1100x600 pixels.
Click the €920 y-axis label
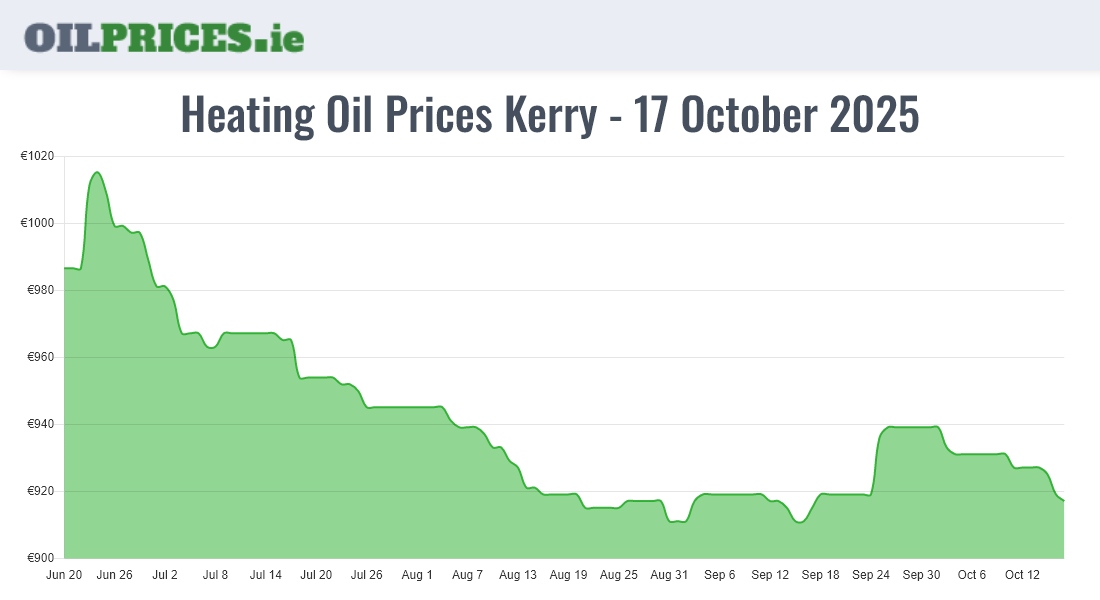39,491
